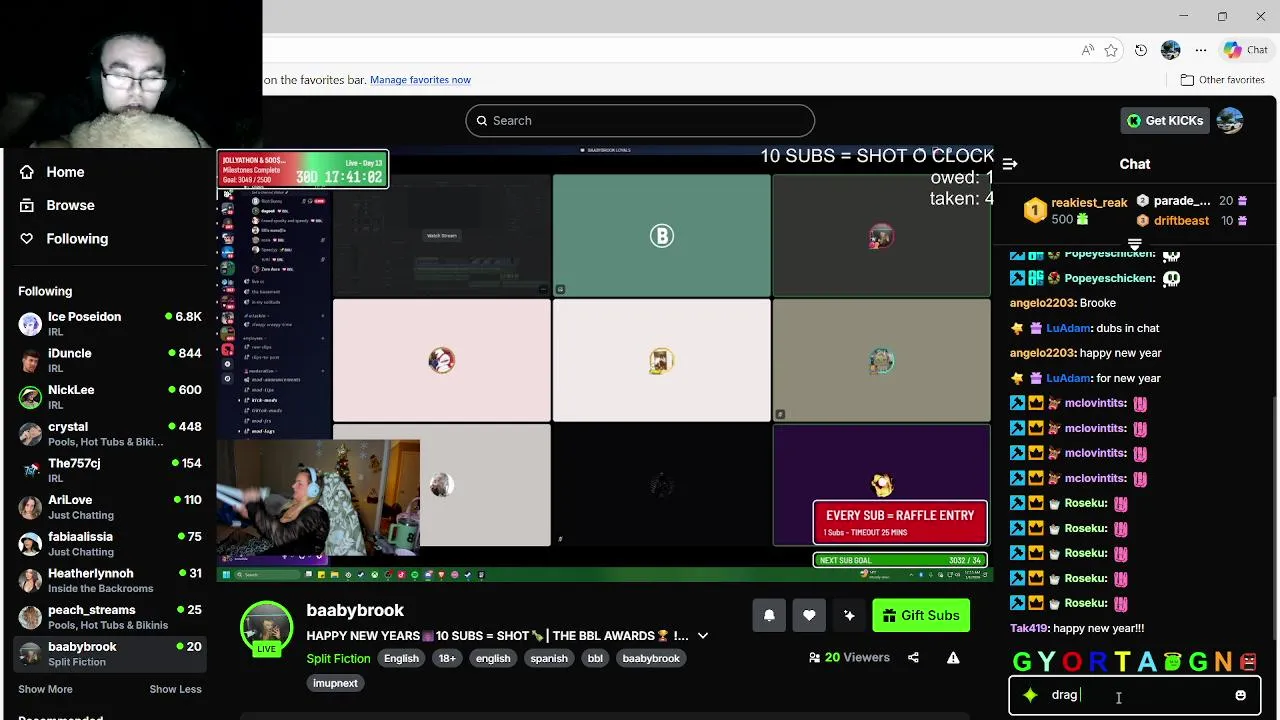
Task: Open Edge browser history icon
Action: tap(1141, 50)
